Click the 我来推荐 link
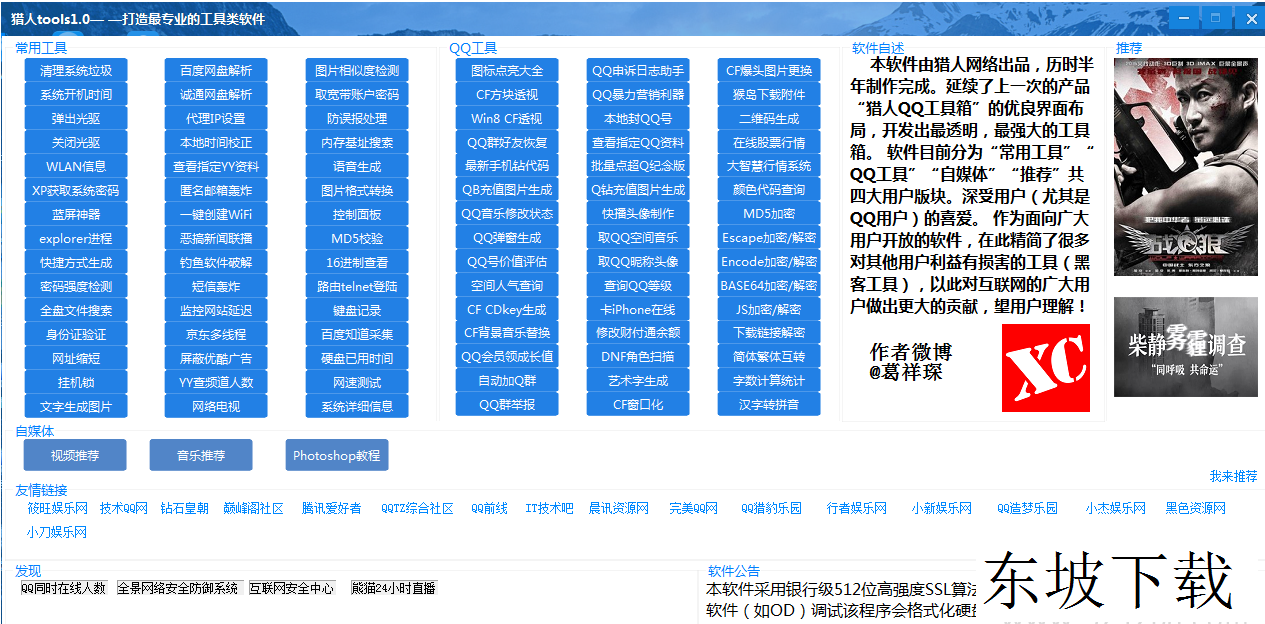The height and width of the screenshot is (624, 1265). (1233, 476)
